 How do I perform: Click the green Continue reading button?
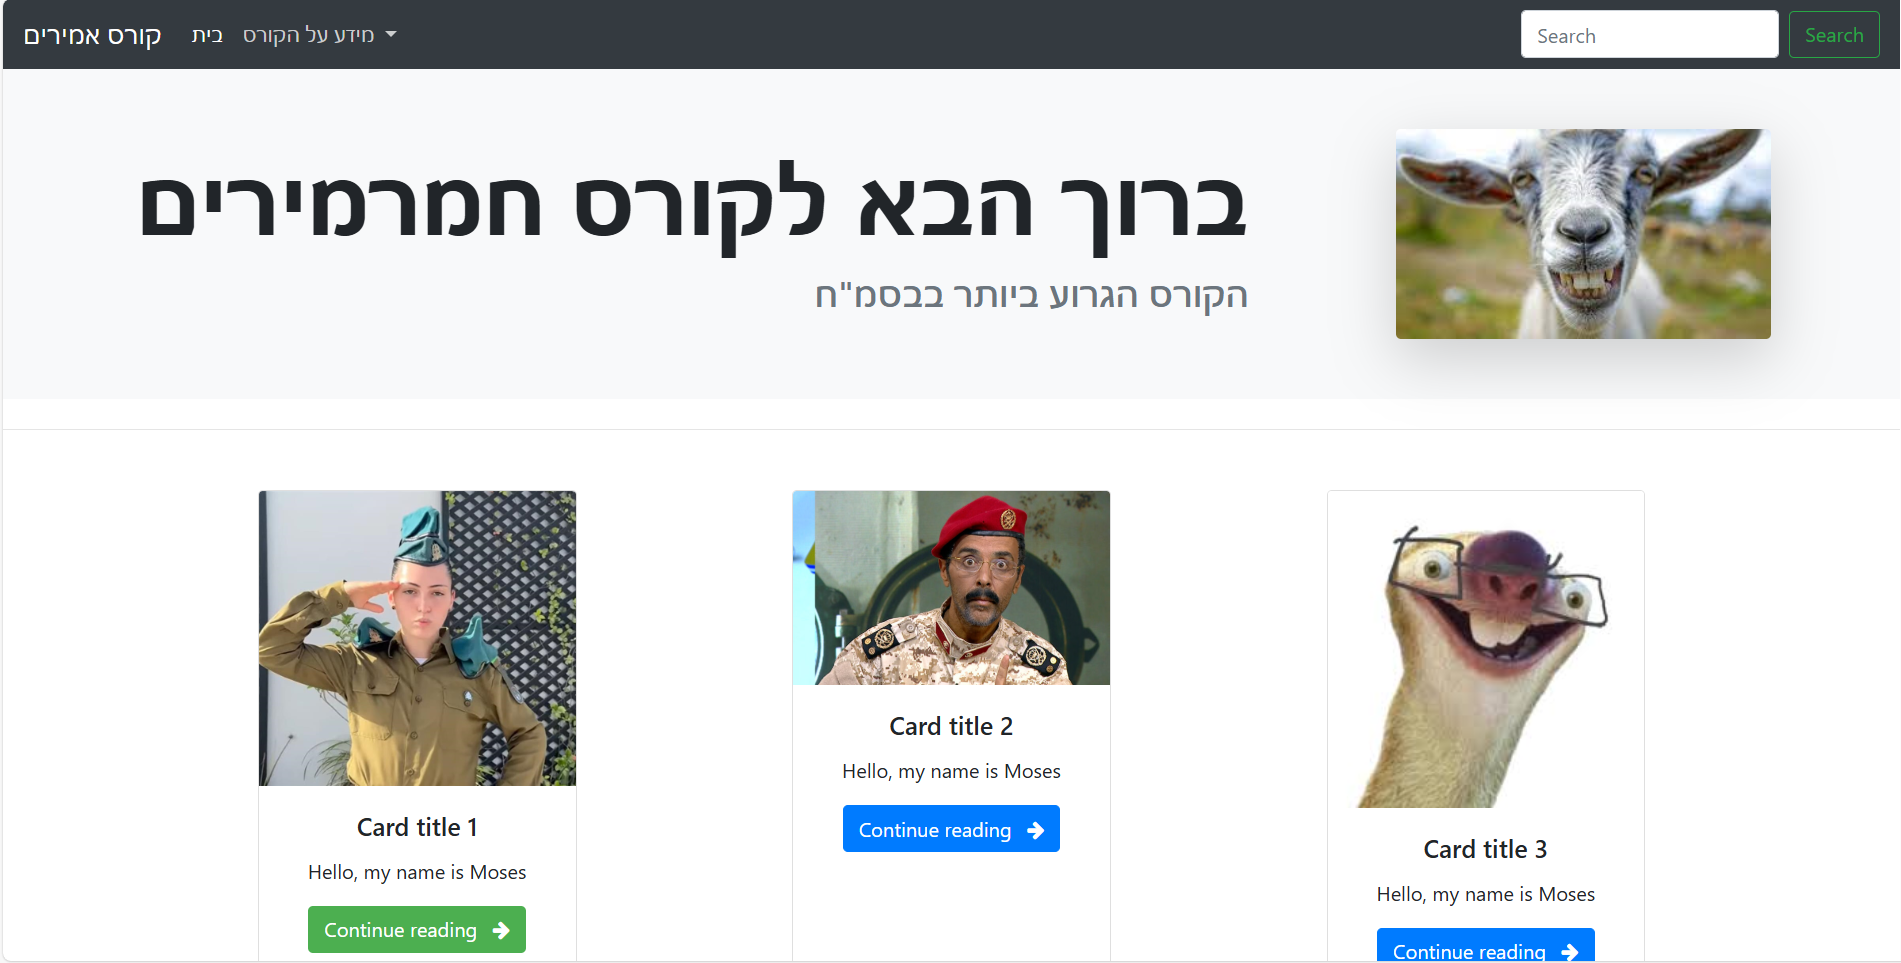coord(417,930)
